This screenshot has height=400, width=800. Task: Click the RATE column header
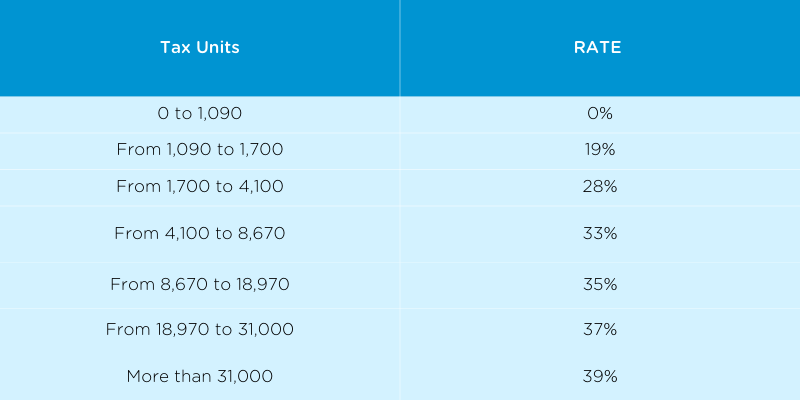tap(600, 48)
